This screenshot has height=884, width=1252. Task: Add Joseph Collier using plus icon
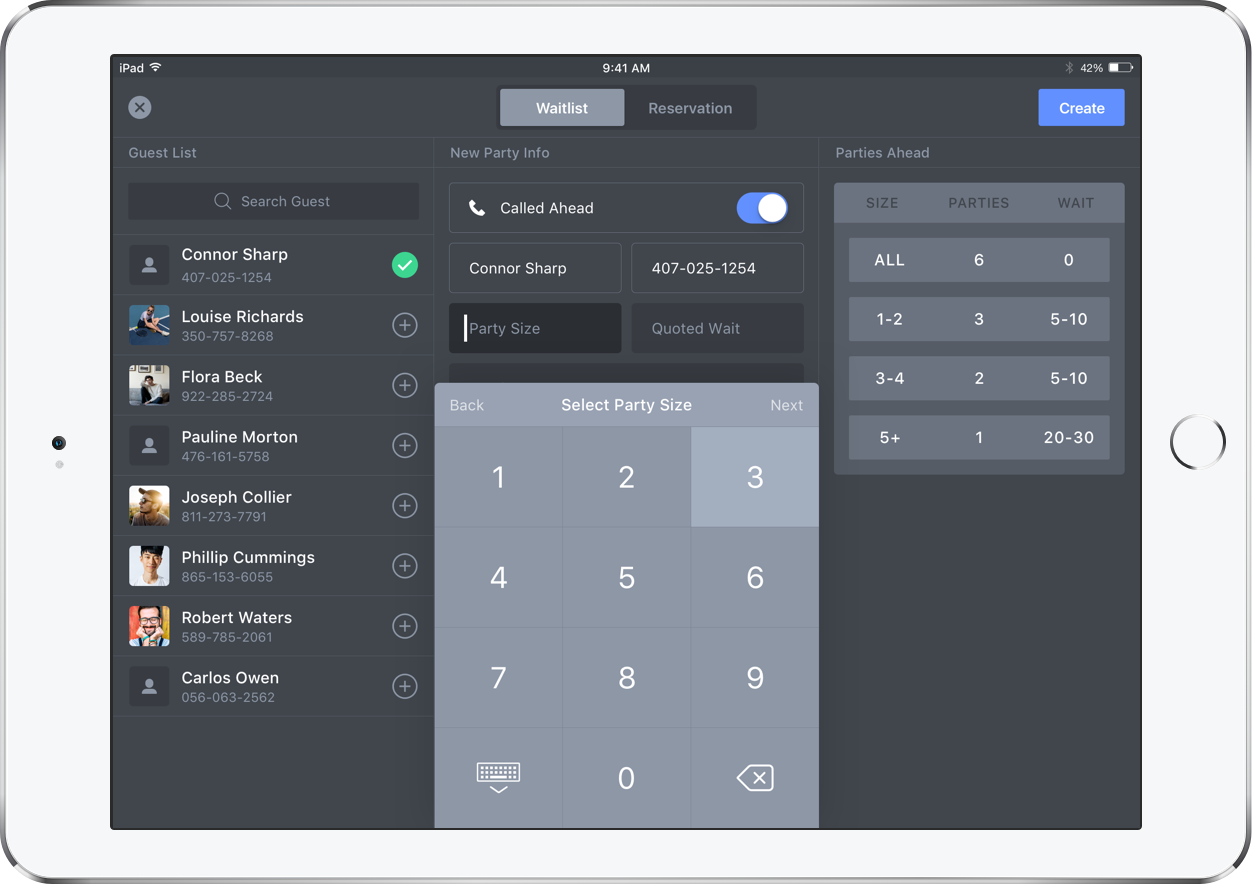point(405,506)
